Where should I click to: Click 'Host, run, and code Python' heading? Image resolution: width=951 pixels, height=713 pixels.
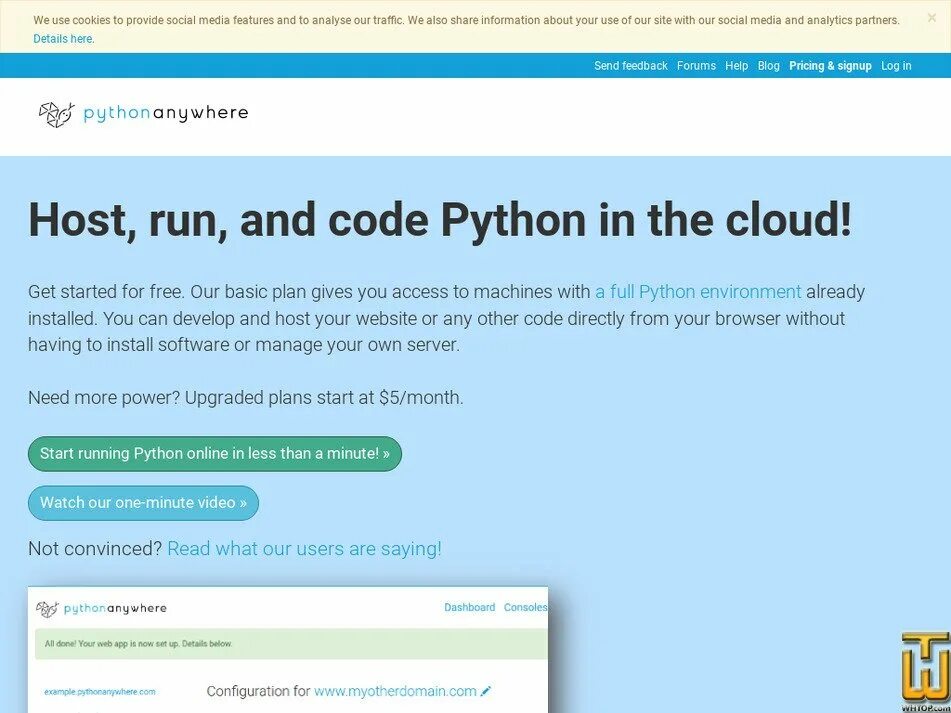coord(440,220)
